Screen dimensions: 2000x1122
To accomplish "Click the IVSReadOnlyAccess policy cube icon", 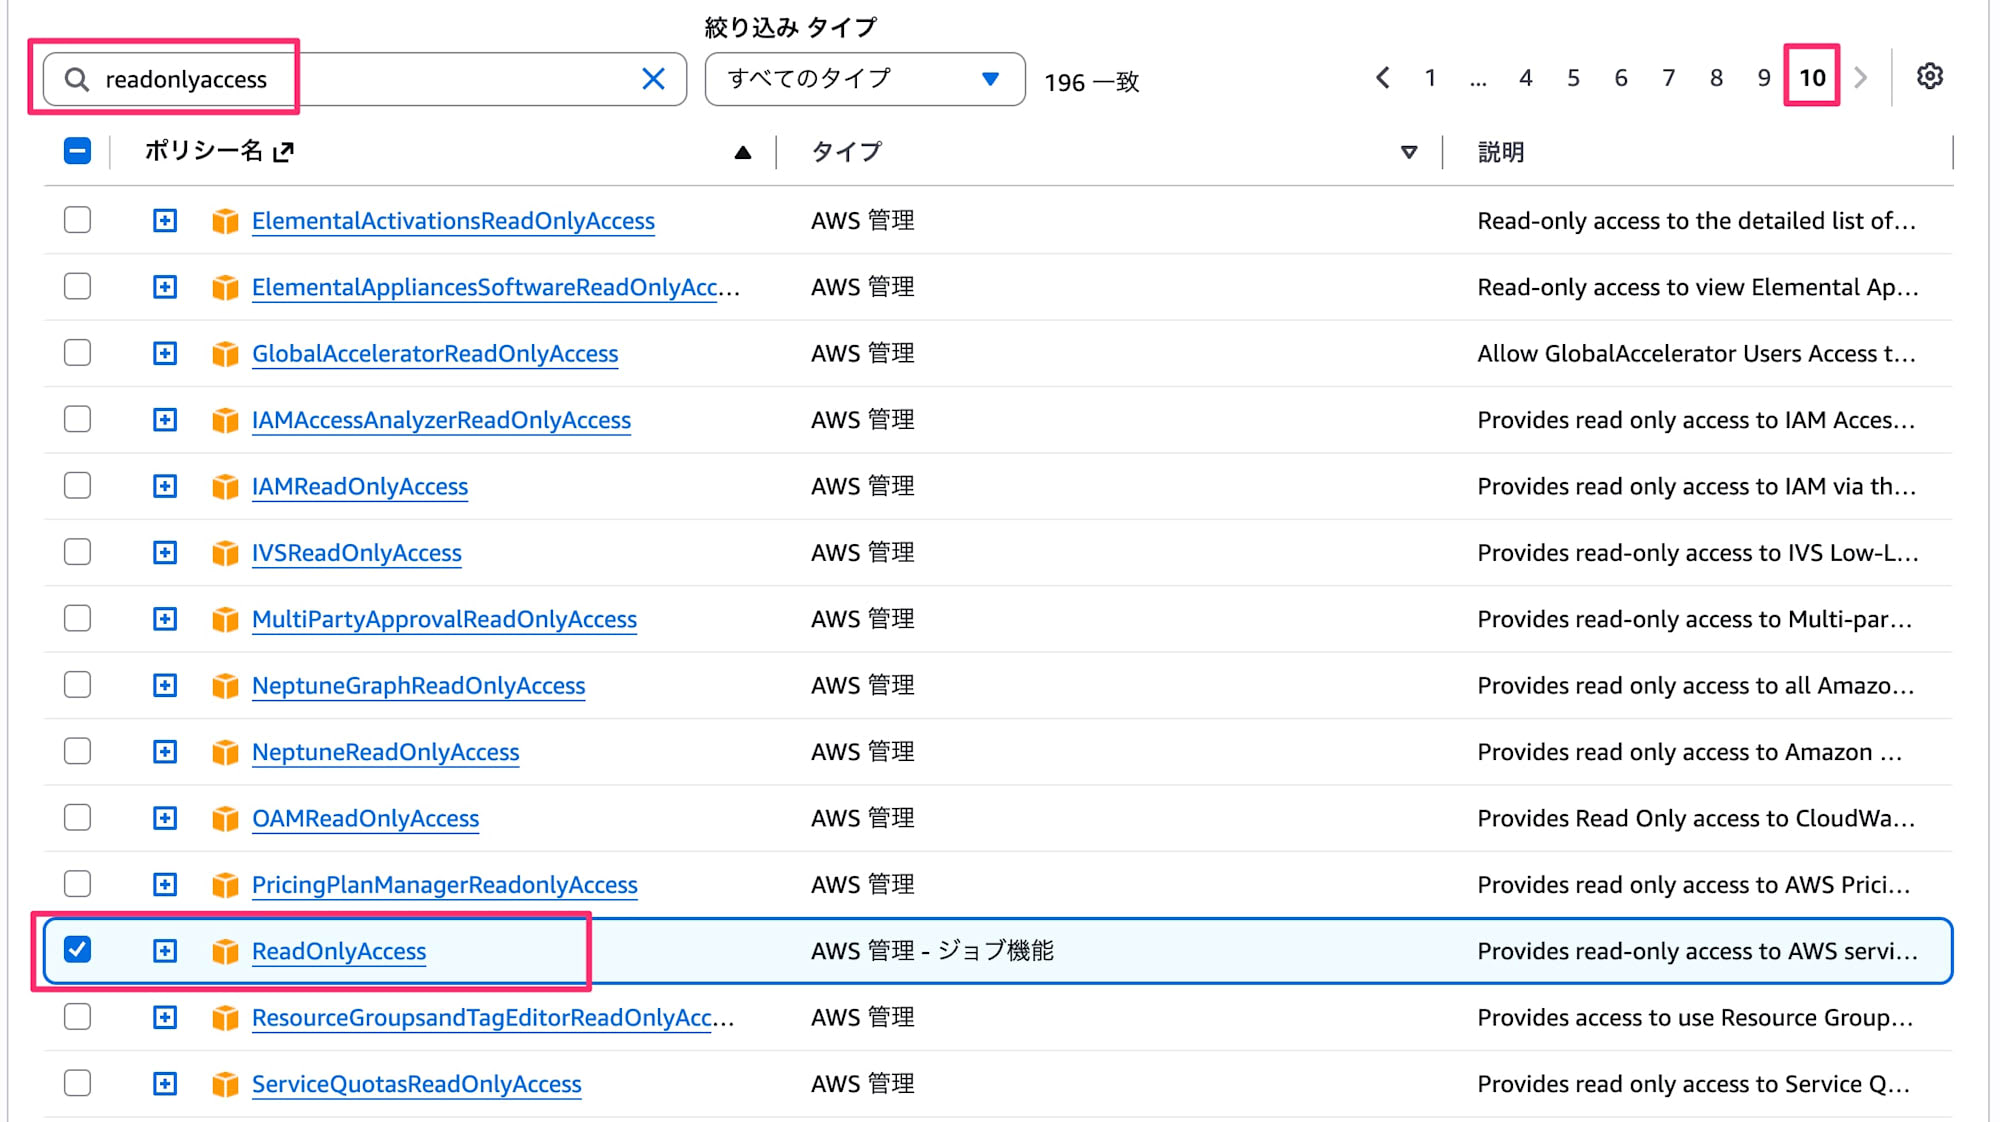I will (225, 553).
